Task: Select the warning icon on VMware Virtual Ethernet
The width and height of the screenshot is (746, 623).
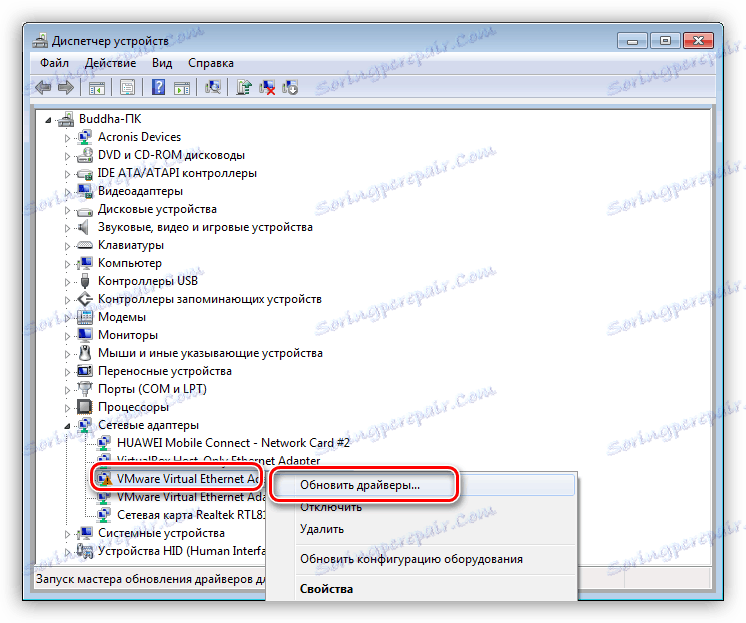Action: click(x=104, y=479)
